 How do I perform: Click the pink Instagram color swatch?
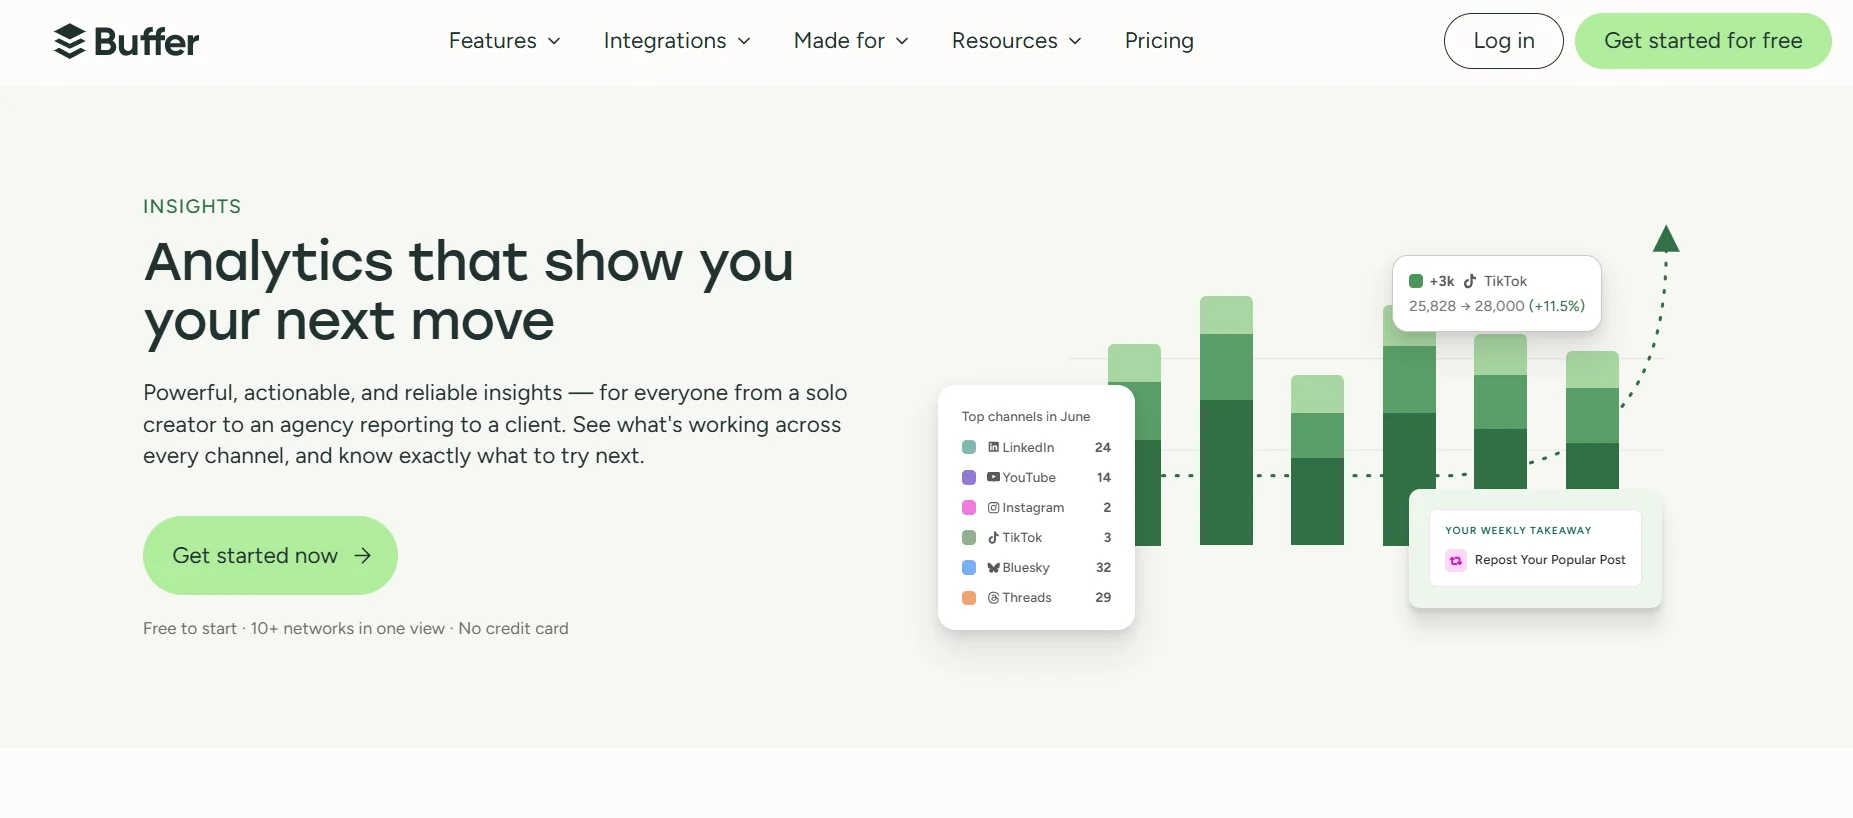pos(969,507)
